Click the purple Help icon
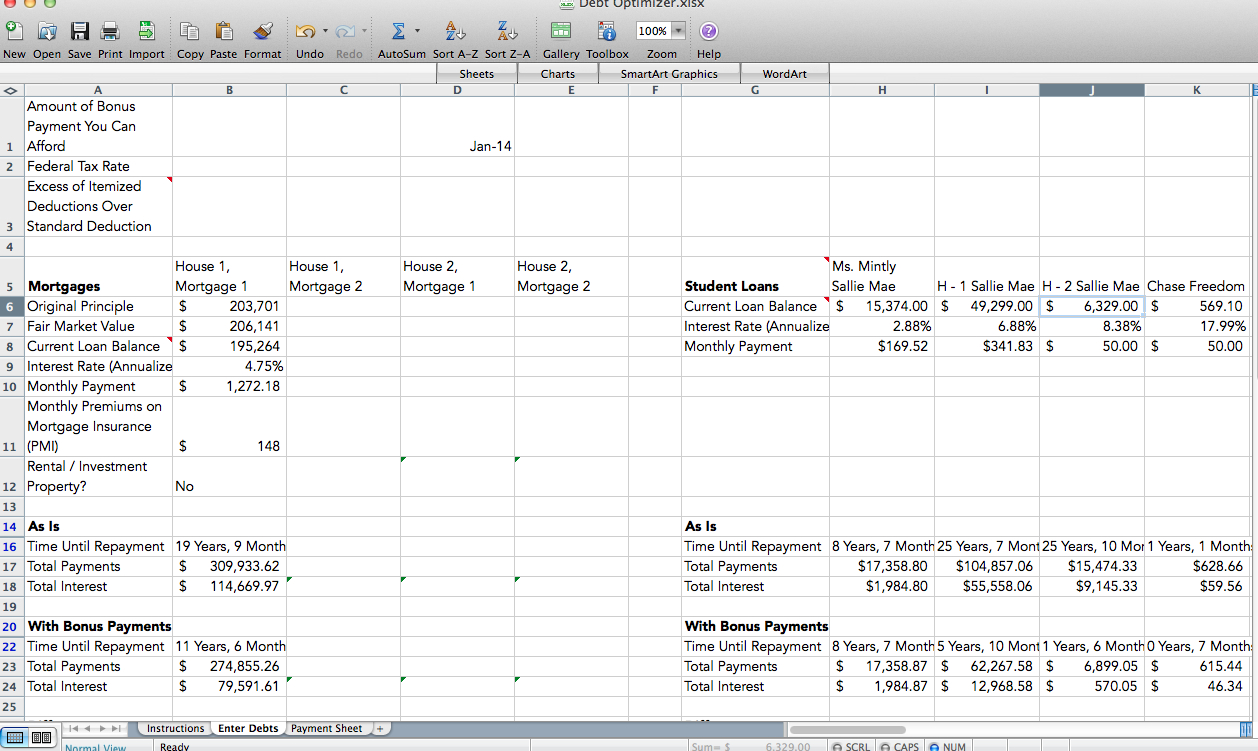Viewport: 1258px width, 751px height. tap(708, 32)
